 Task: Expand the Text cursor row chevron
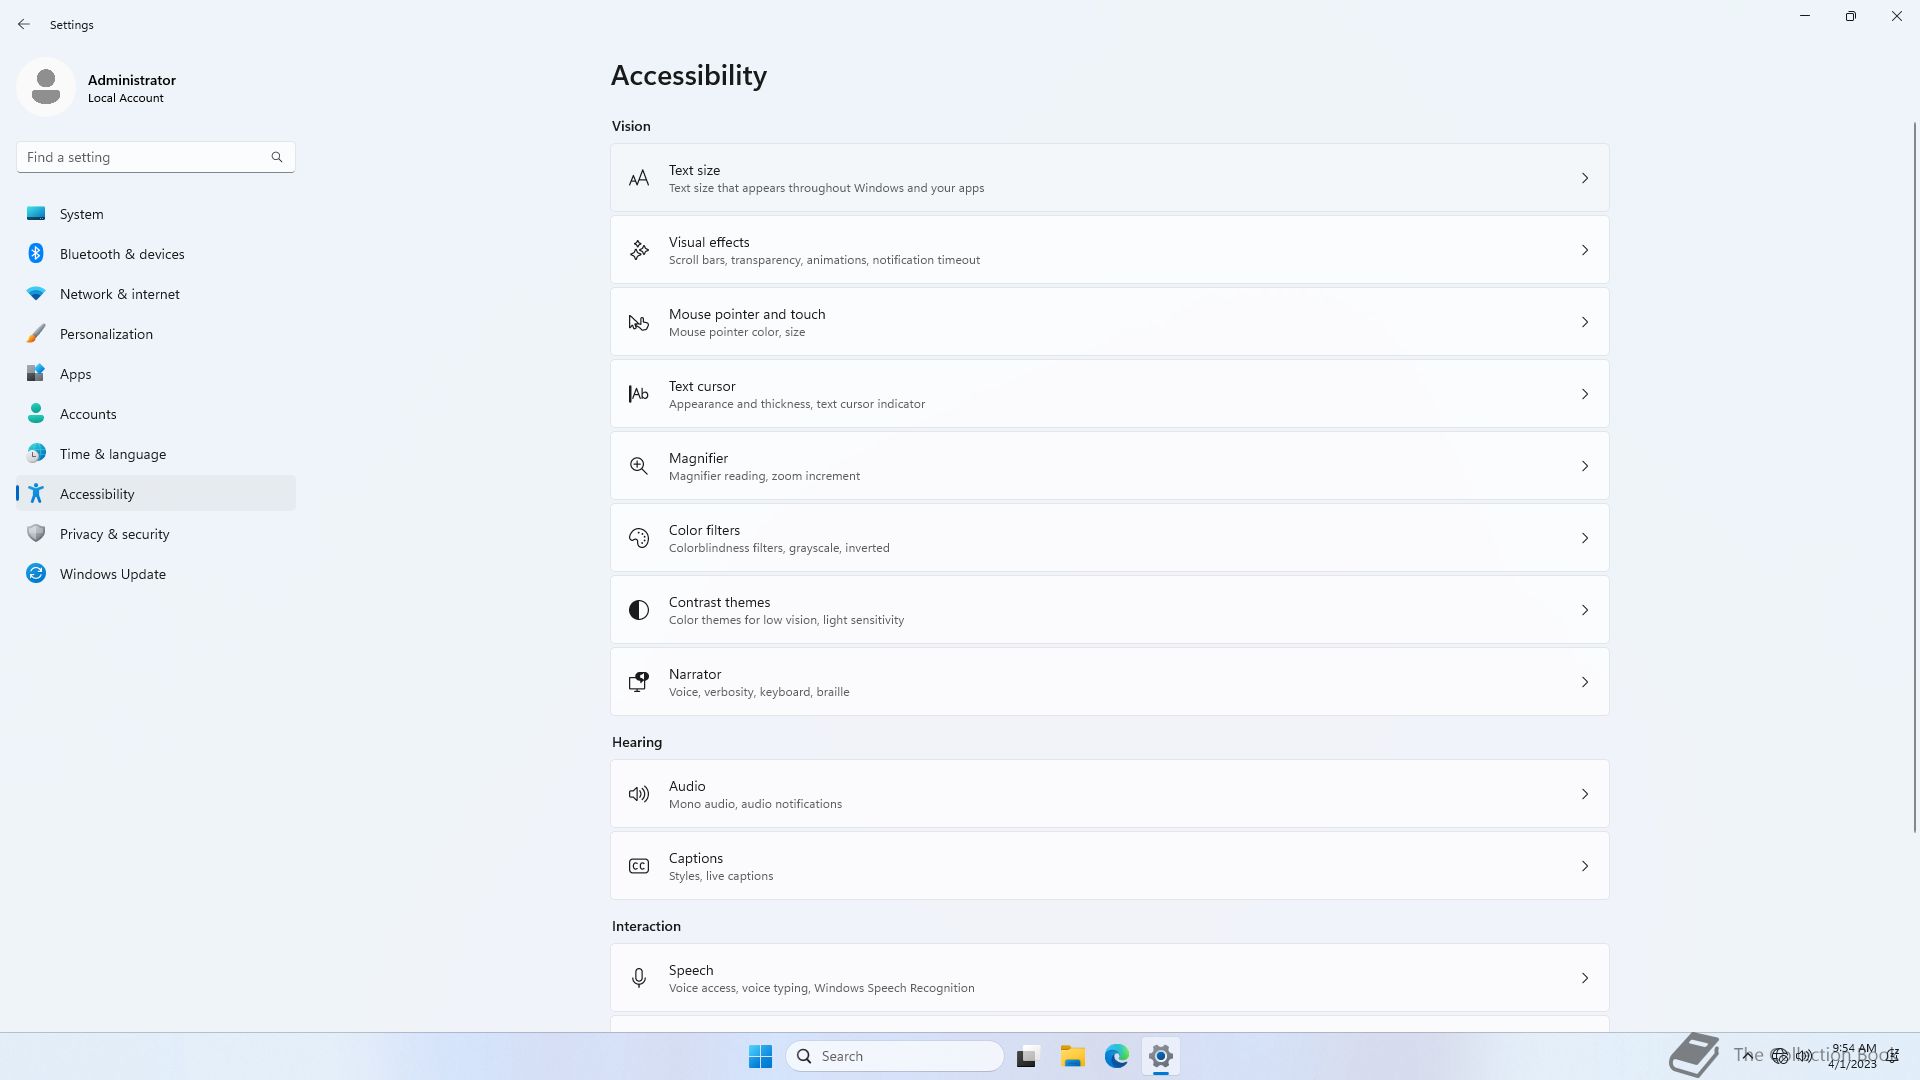1585,394
